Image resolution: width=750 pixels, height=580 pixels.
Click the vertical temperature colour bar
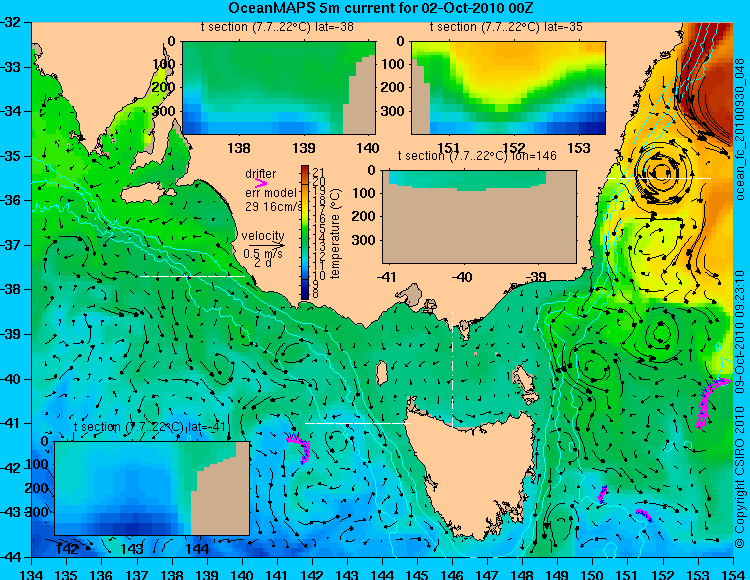tap(305, 232)
